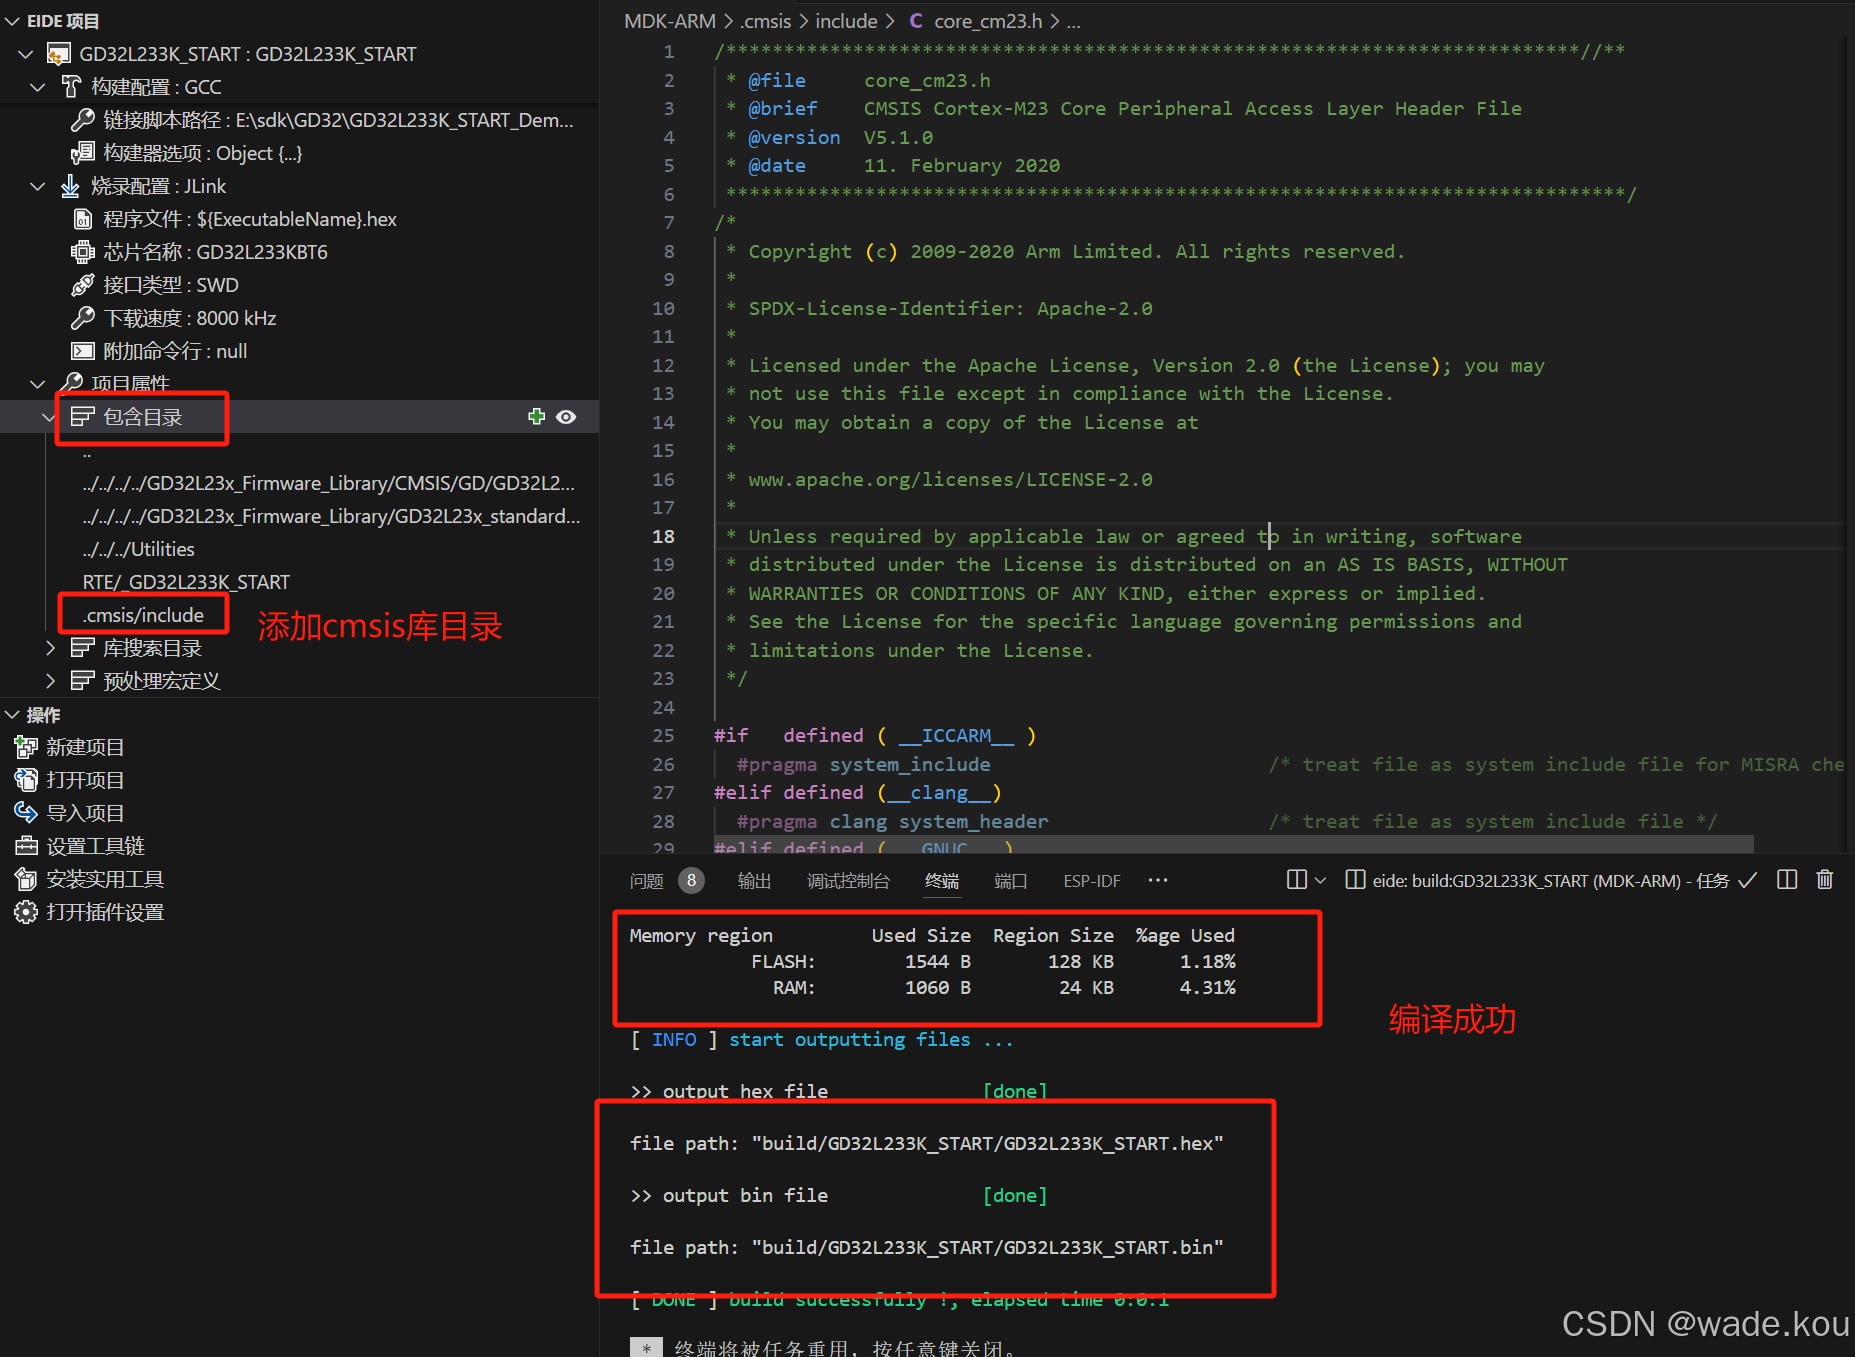Click the terminal icon for 附加命令行
Screen dimensions: 1855x1357
click(x=83, y=351)
